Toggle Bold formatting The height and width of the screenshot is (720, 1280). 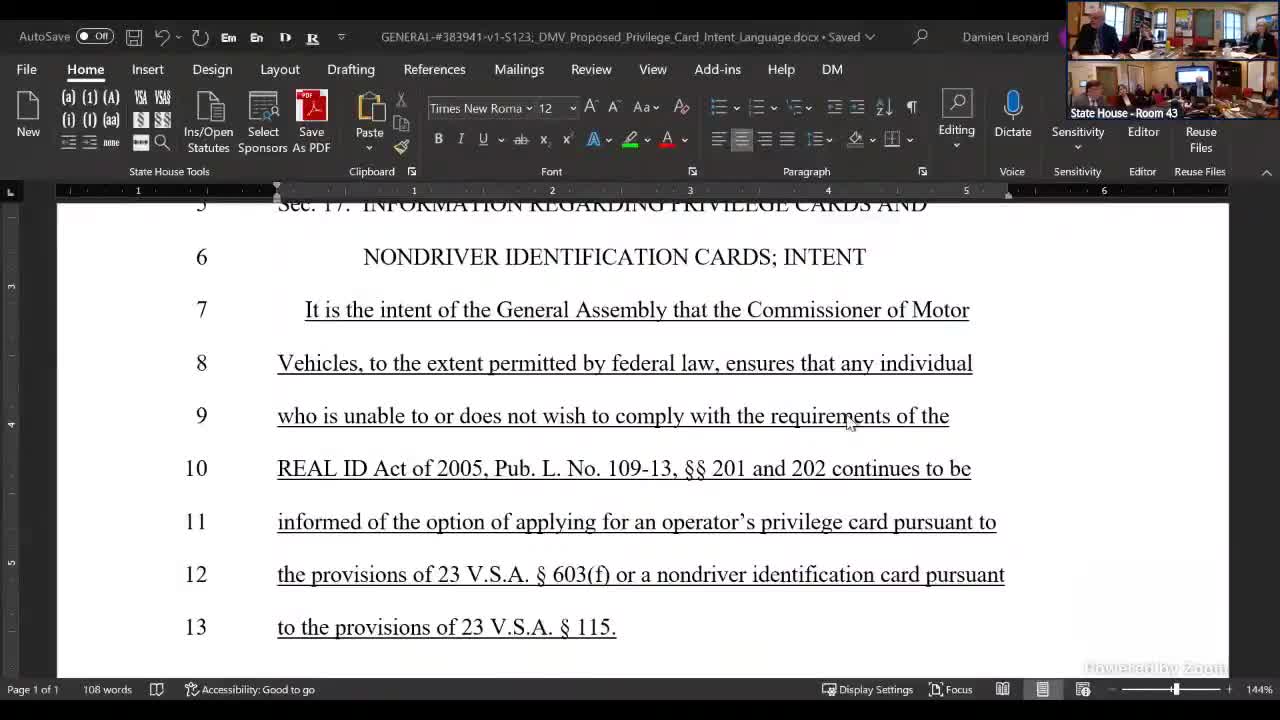438,140
